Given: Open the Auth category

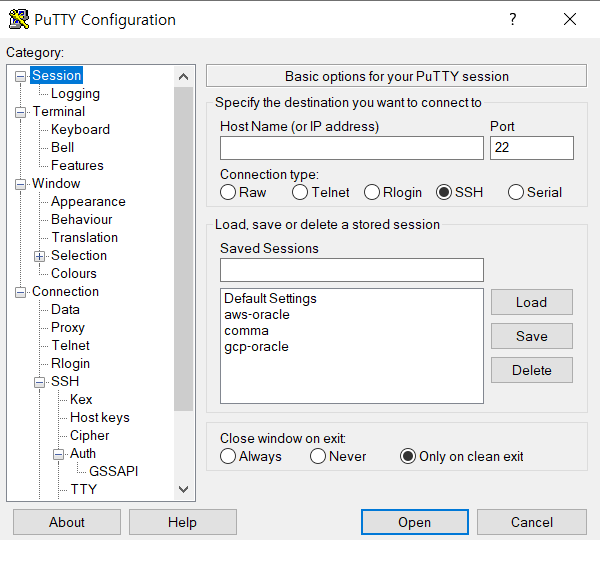Looking at the screenshot, I should point(83,454).
